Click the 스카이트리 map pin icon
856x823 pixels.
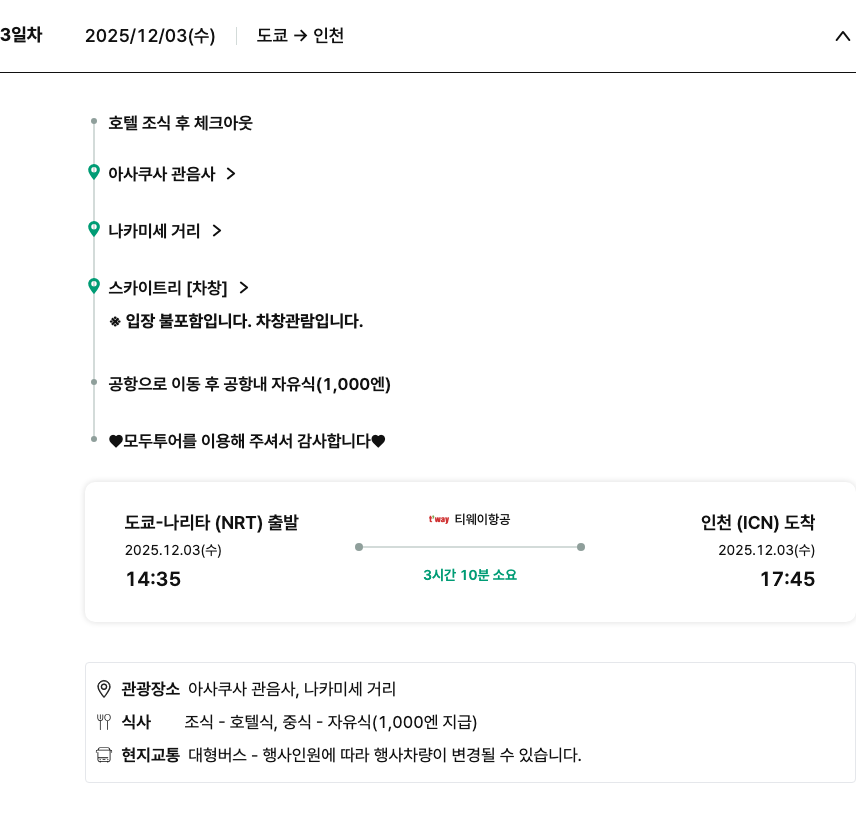94,286
